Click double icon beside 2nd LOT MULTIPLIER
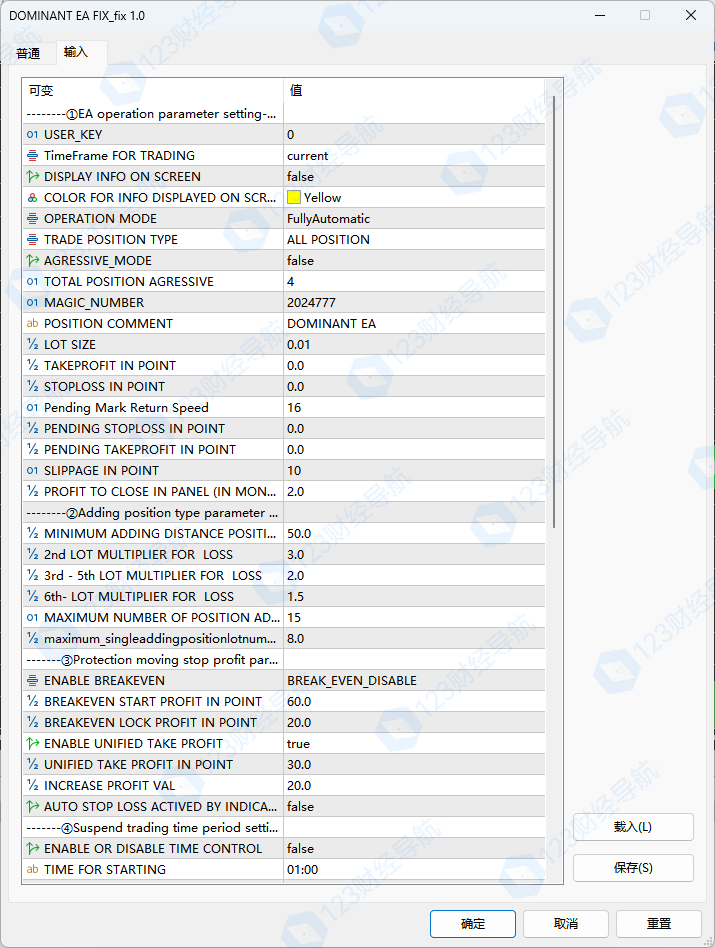 click(x=33, y=554)
